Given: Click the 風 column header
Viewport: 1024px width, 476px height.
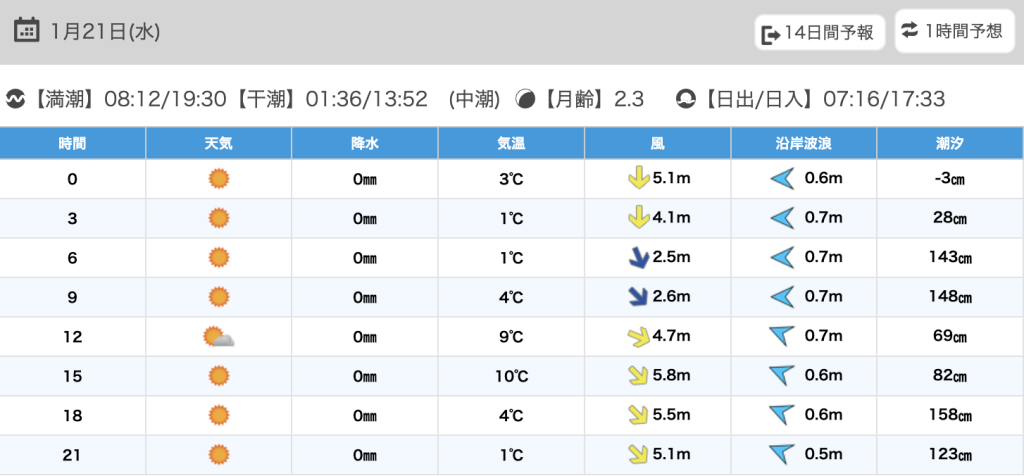Looking at the screenshot, I should click(657, 143).
